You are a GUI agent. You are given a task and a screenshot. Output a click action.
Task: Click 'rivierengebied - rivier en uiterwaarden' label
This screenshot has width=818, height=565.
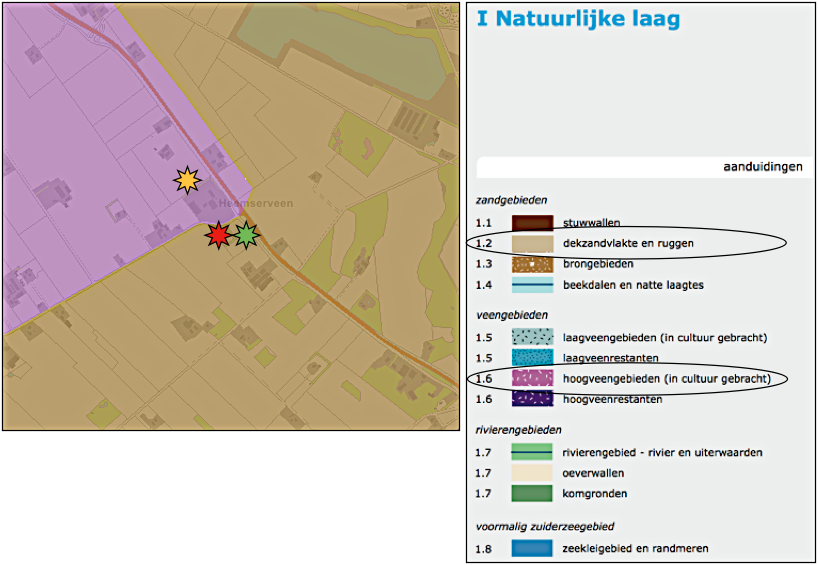tap(663, 452)
